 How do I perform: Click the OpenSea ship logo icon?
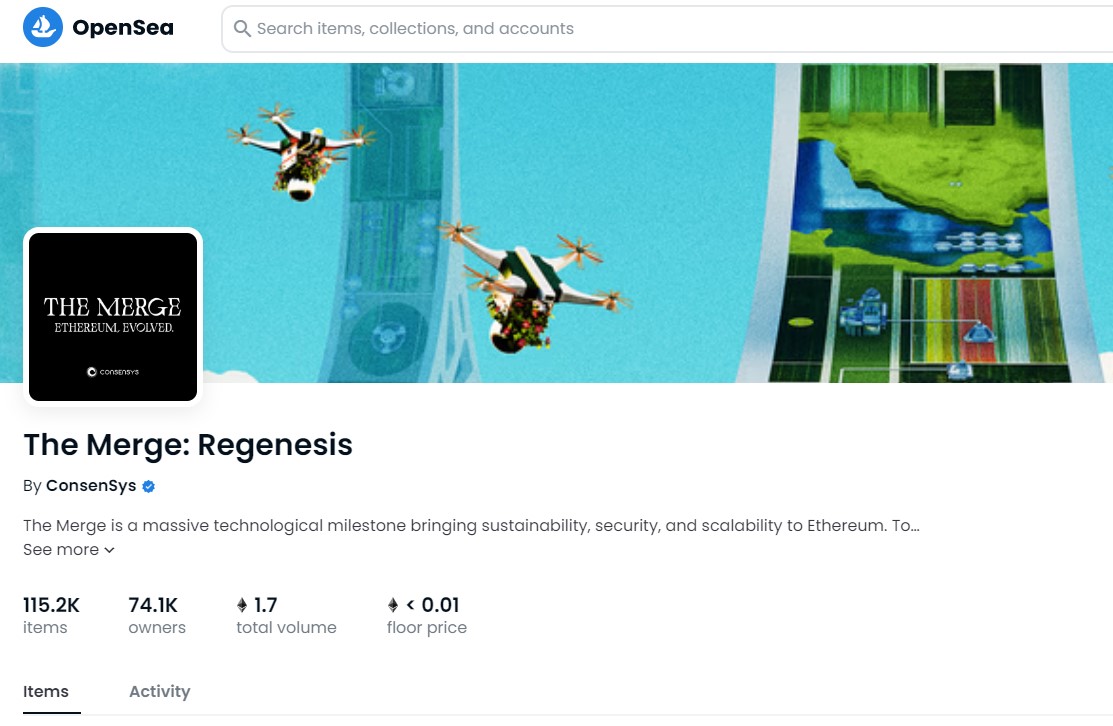pos(43,27)
